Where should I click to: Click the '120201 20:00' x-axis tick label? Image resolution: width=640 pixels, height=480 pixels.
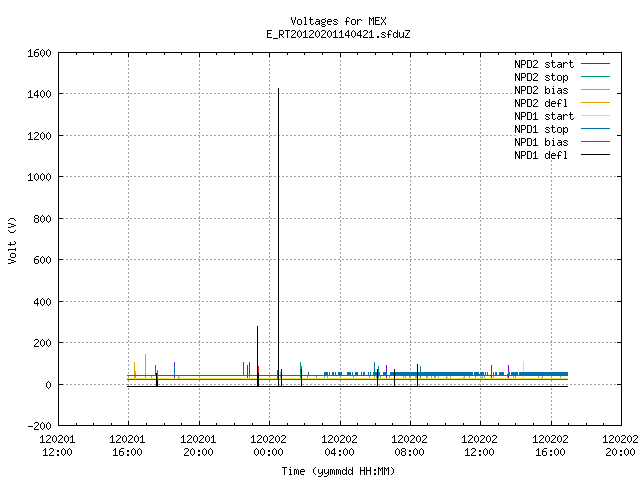pos(198,446)
